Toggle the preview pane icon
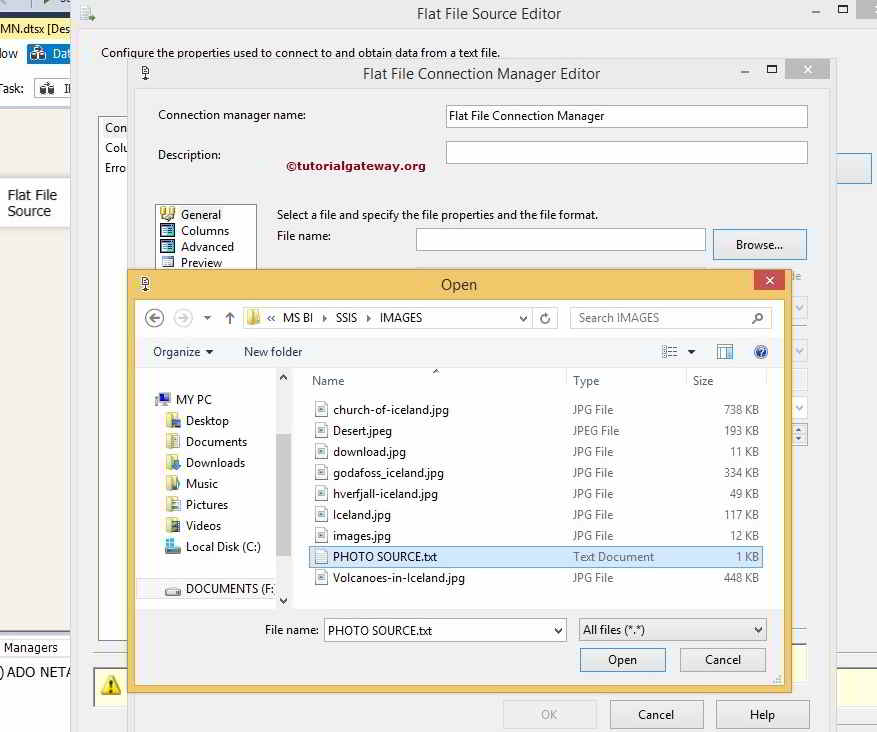 (x=725, y=352)
